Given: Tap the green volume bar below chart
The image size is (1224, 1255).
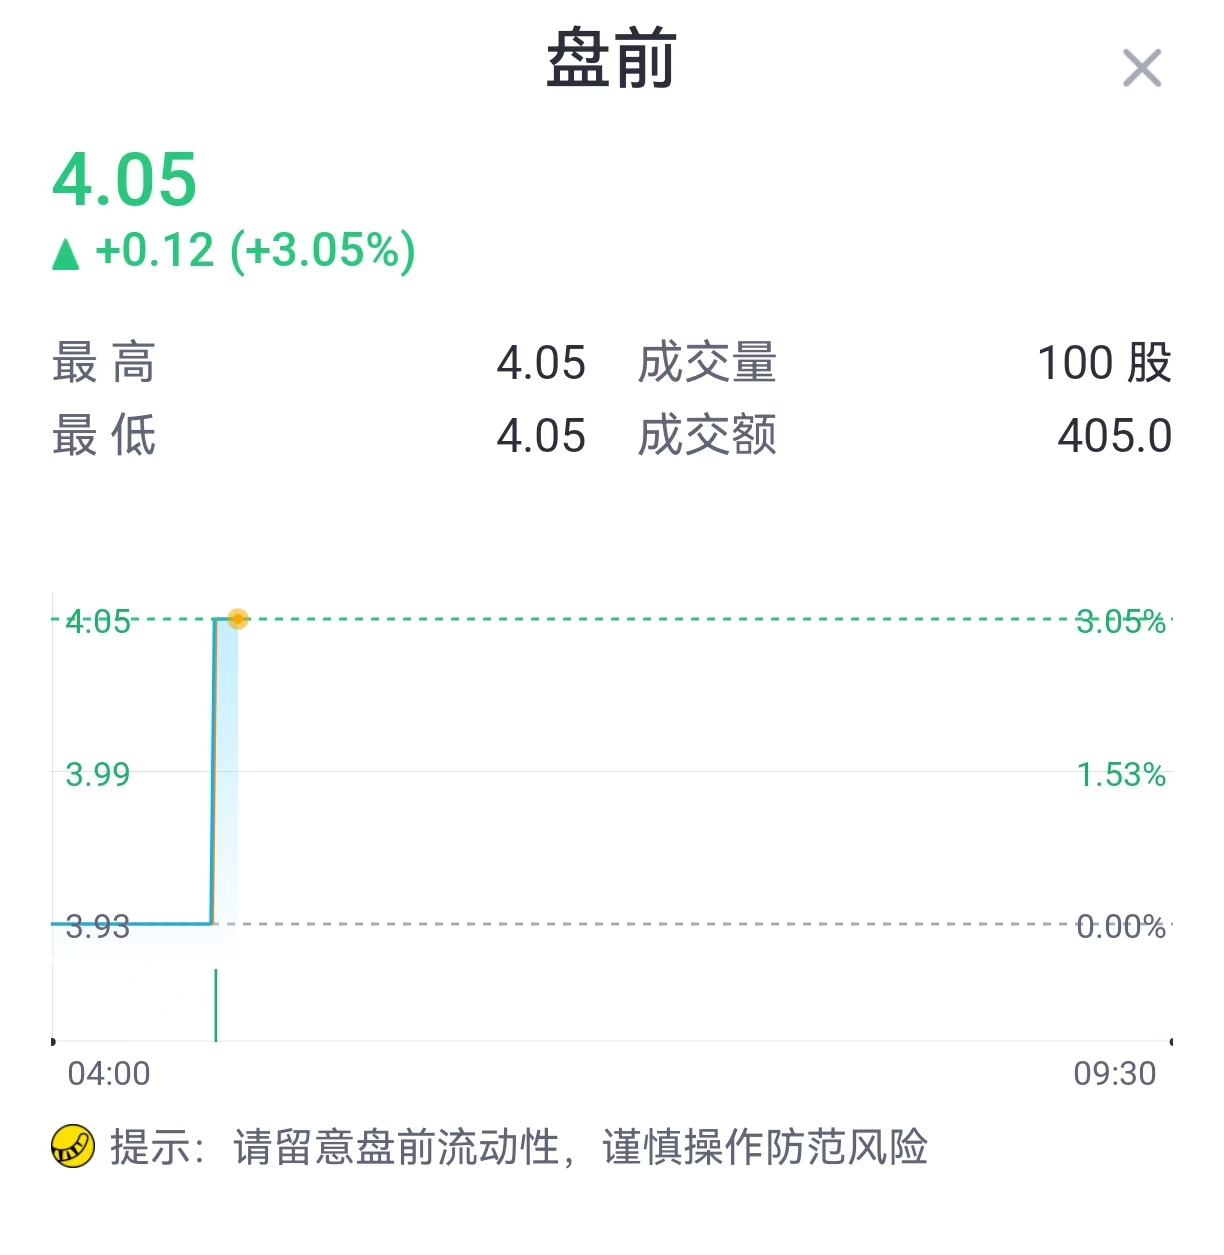Looking at the screenshot, I should pyautogui.click(x=216, y=1004).
